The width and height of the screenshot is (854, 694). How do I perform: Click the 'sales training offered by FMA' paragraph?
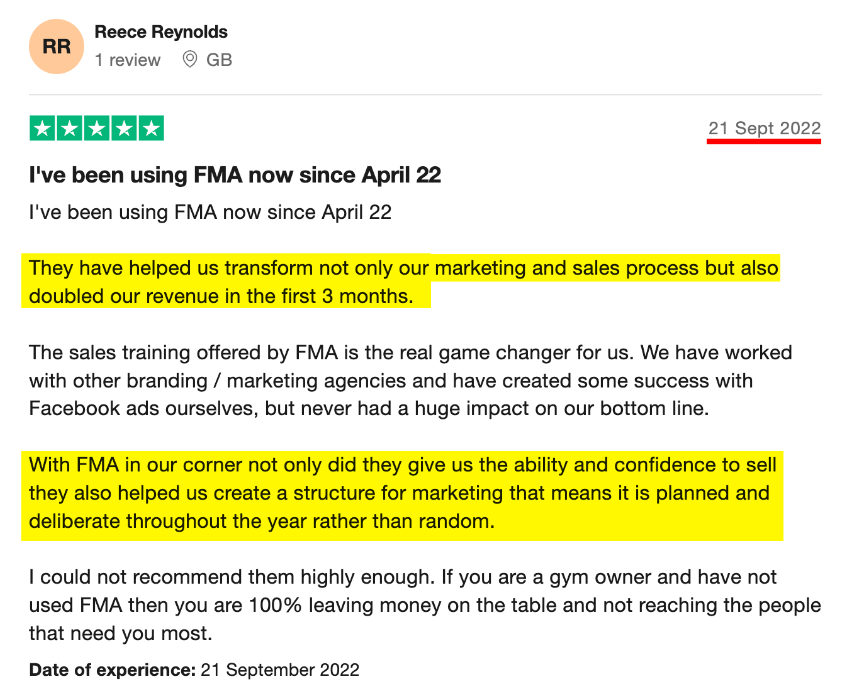[x=411, y=381]
